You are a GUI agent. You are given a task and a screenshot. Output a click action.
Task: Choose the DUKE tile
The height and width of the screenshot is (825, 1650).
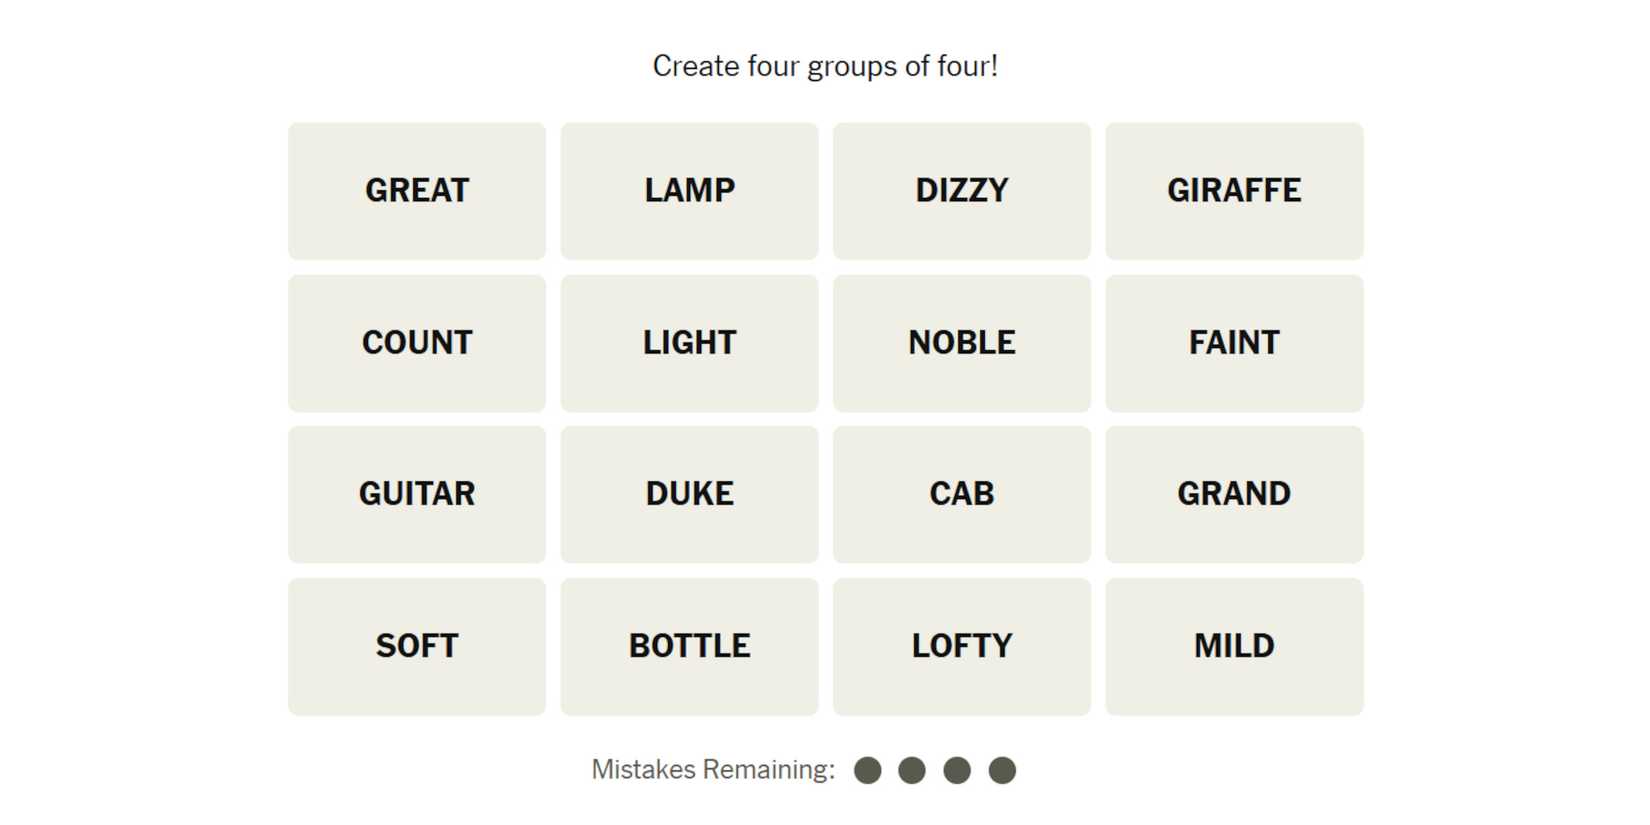689,494
